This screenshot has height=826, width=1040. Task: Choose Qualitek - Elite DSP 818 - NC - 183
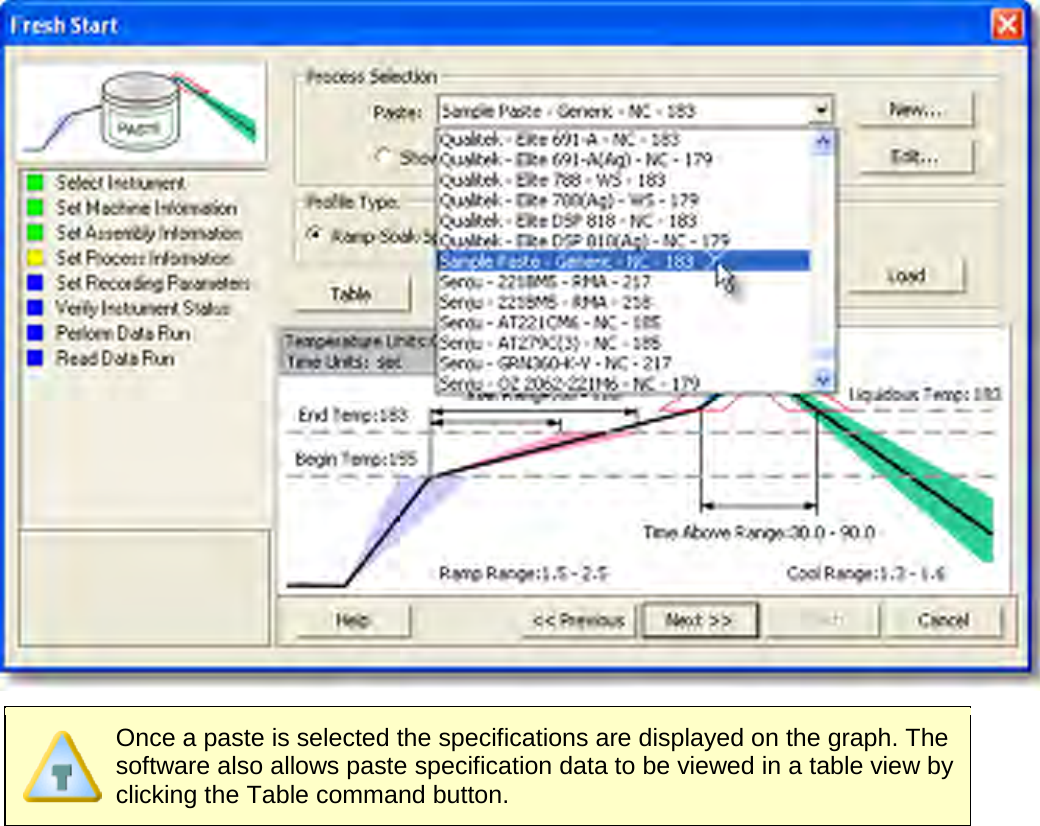pyautogui.click(x=623, y=220)
